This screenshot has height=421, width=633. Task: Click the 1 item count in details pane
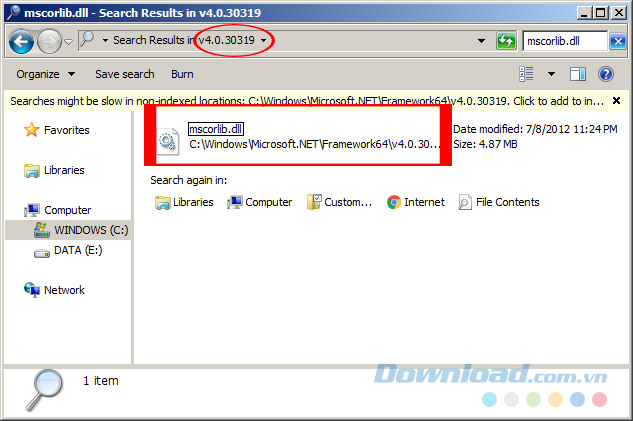pyautogui.click(x=101, y=381)
